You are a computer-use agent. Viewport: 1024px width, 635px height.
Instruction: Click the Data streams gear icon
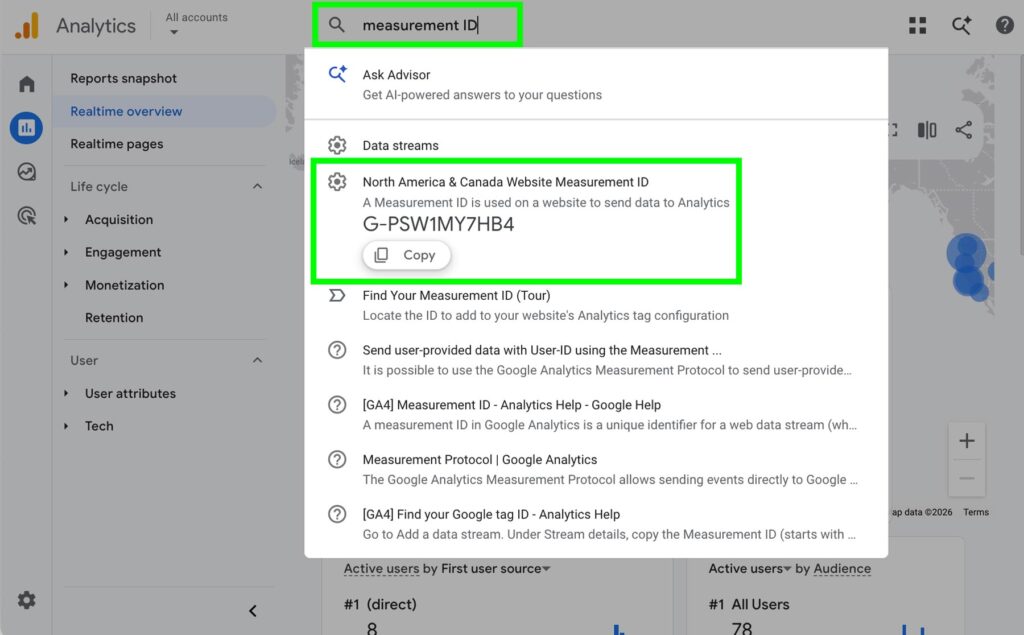(337, 145)
